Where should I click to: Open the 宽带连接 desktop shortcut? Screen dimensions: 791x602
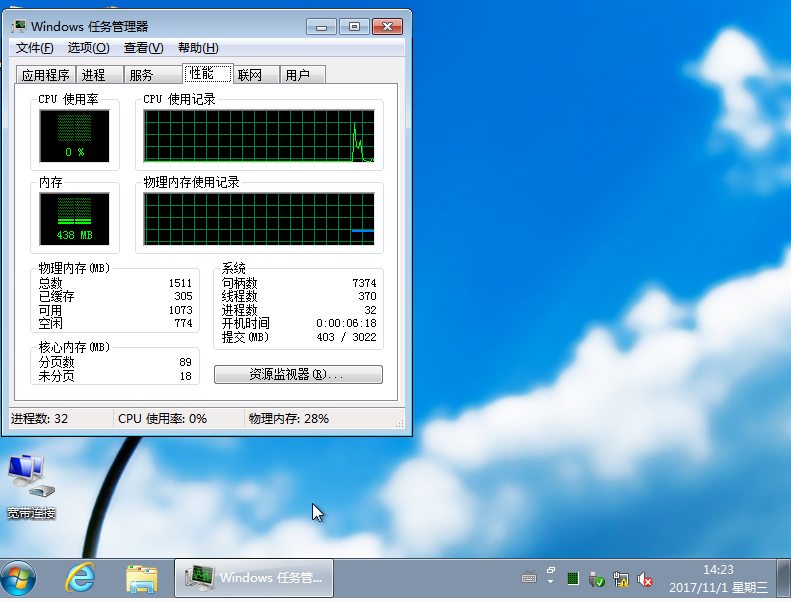tap(31, 487)
